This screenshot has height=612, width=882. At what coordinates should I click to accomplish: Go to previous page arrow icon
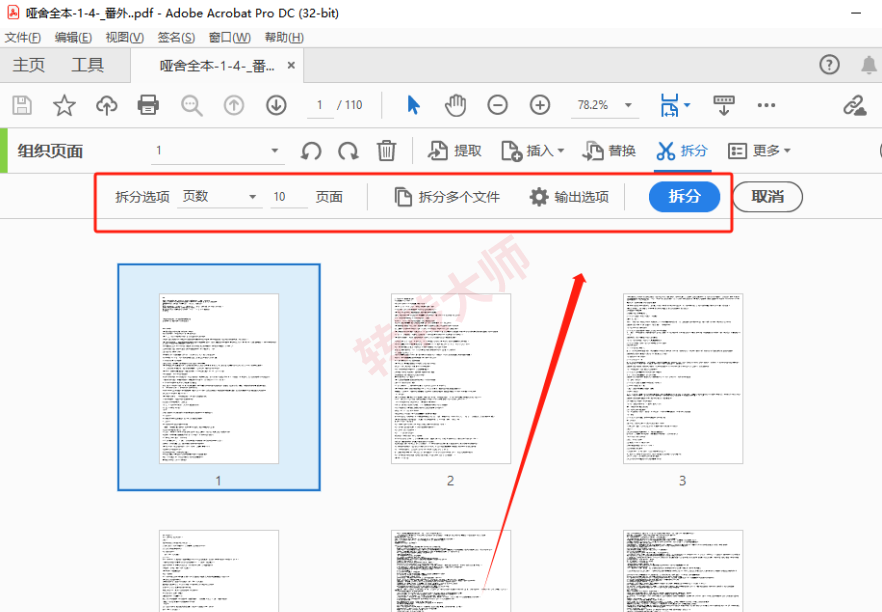234,105
